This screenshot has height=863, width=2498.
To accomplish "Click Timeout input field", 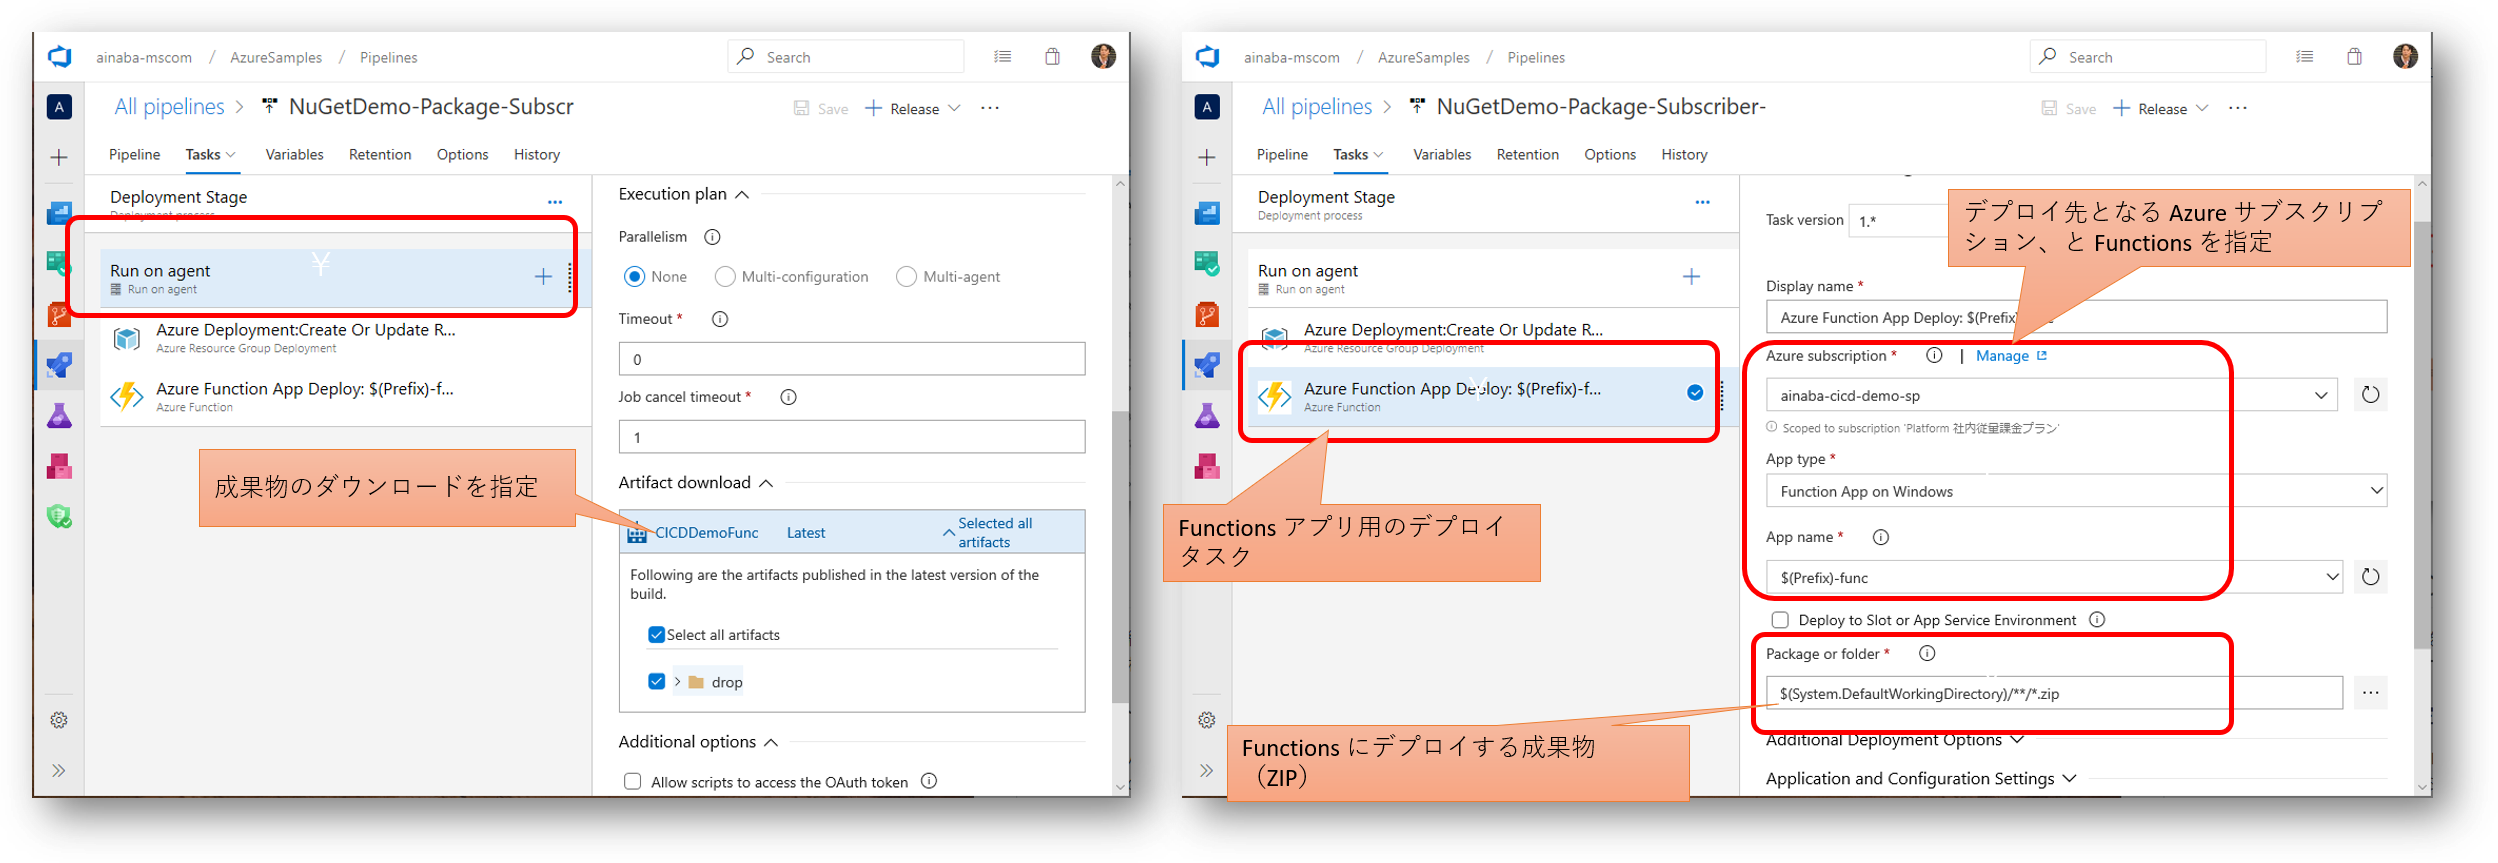I will [x=852, y=359].
